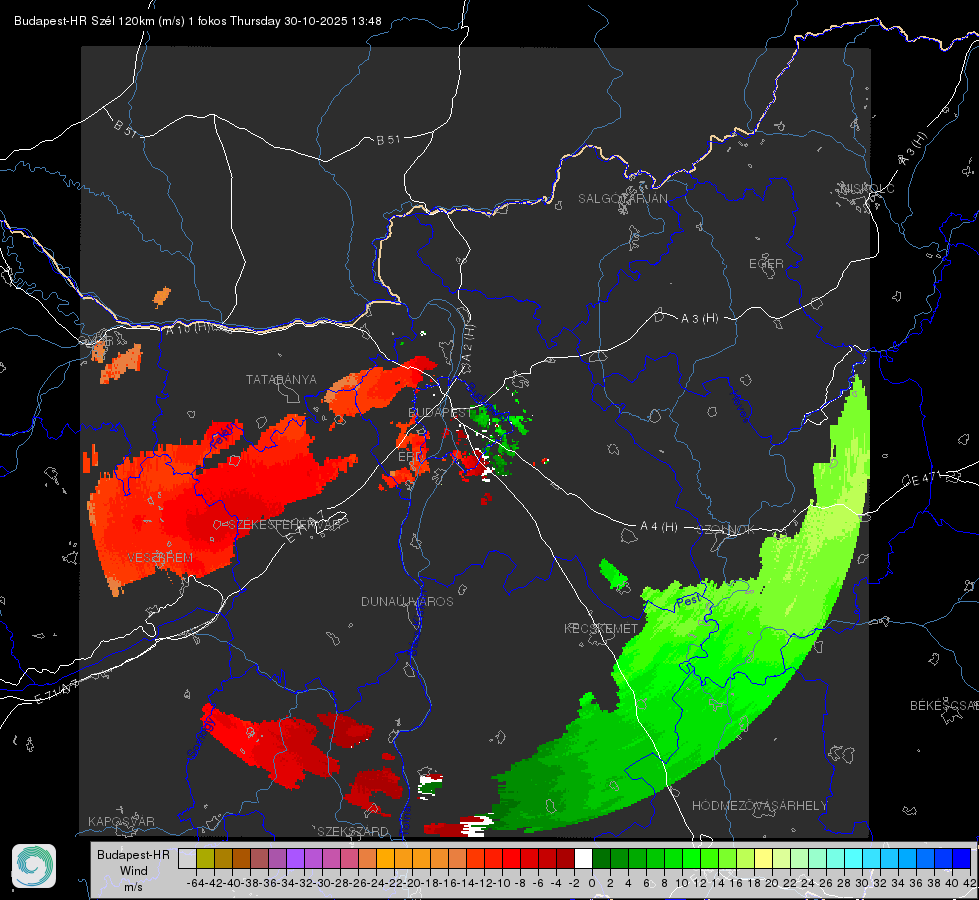Choose the deep blue swatch above 40
The width and height of the screenshot is (979, 900).
click(962, 858)
